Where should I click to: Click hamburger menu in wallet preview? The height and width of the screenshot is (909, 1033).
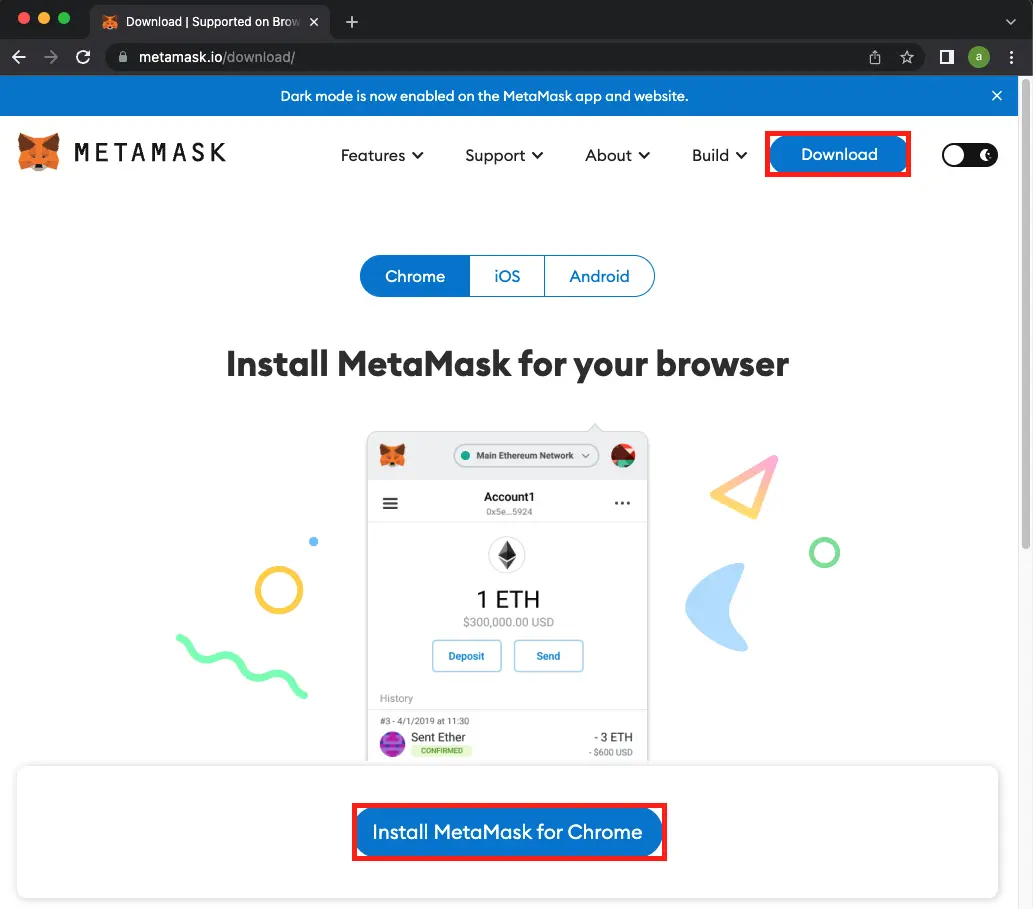pyautogui.click(x=390, y=503)
